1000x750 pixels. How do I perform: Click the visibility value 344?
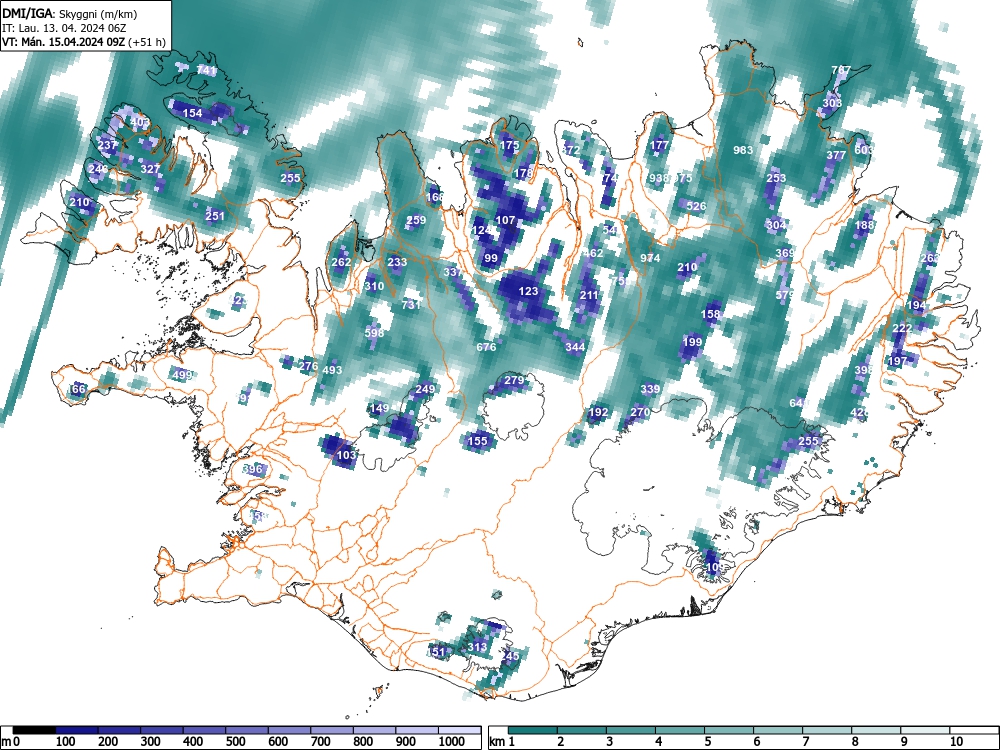point(575,347)
